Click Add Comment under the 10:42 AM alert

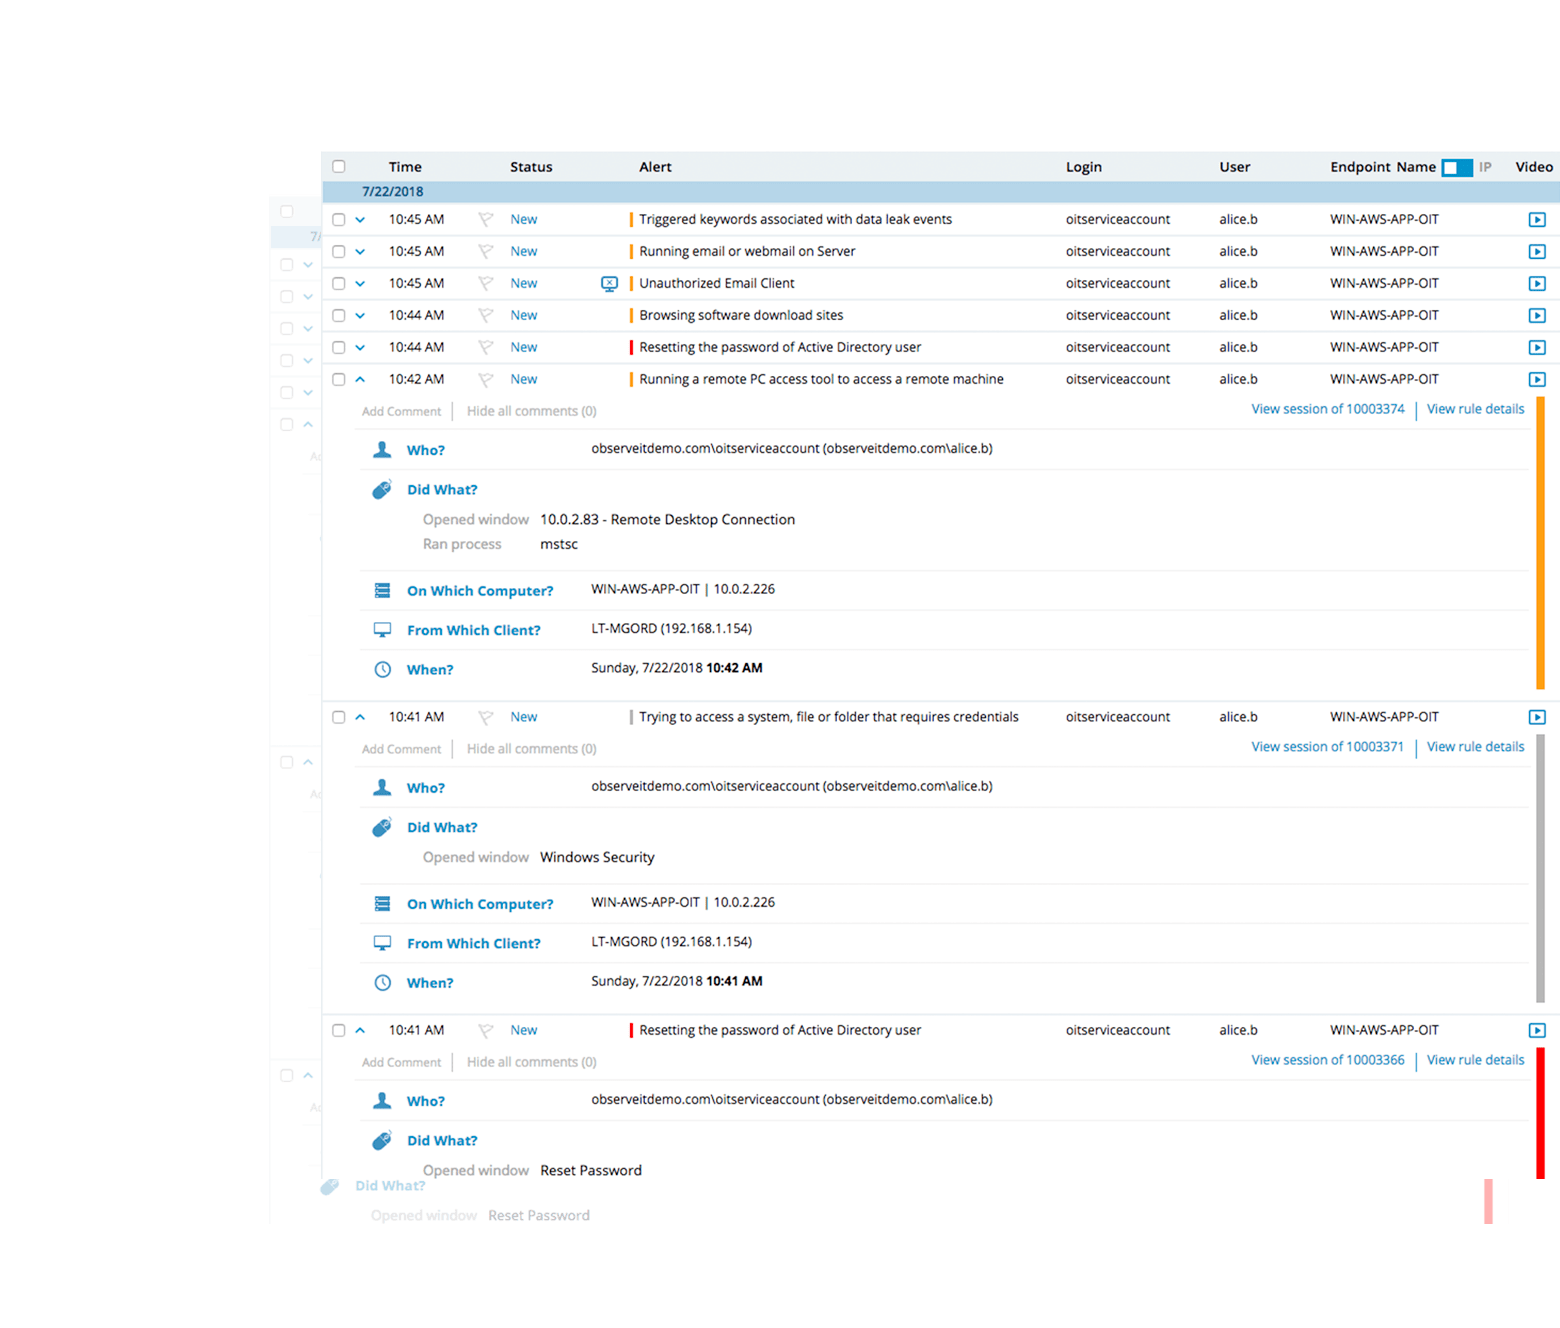coord(401,412)
